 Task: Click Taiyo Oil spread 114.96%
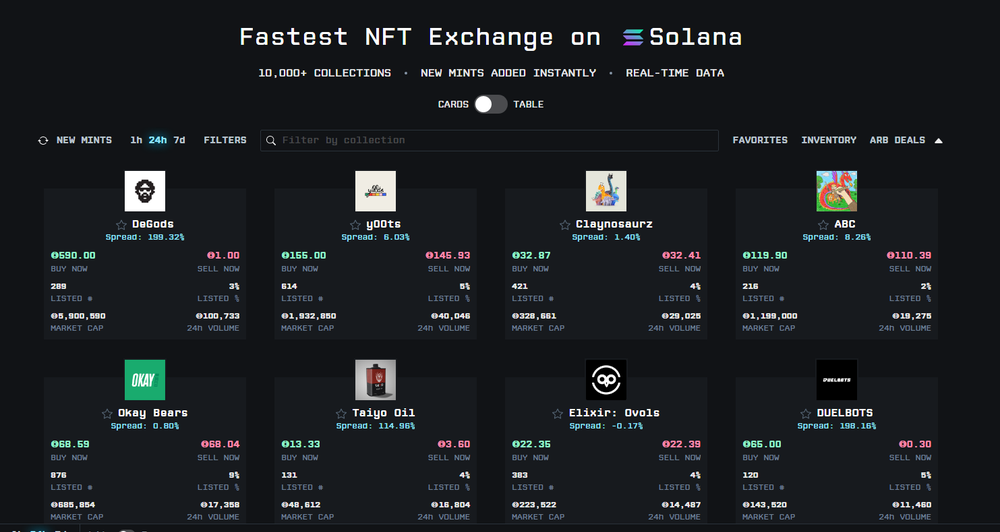pos(376,426)
